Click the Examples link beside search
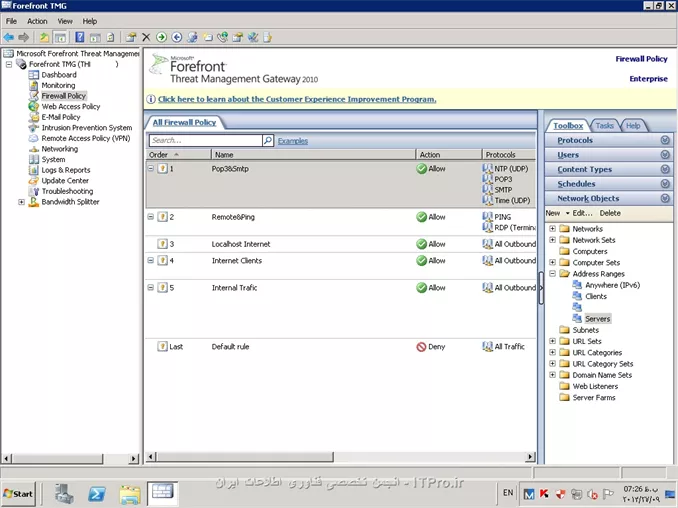This screenshot has height=508, width=678. click(x=293, y=141)
